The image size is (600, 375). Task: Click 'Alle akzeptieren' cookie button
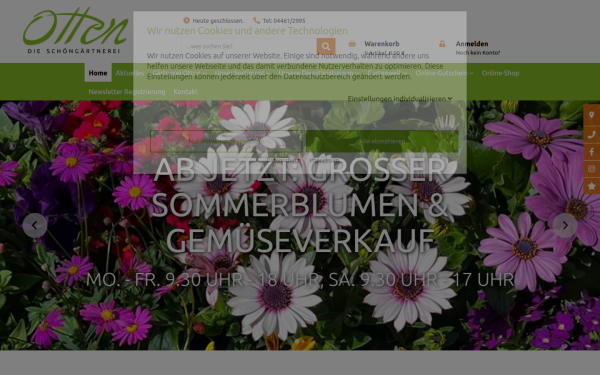pyautogui.click(x=382, y=141)
